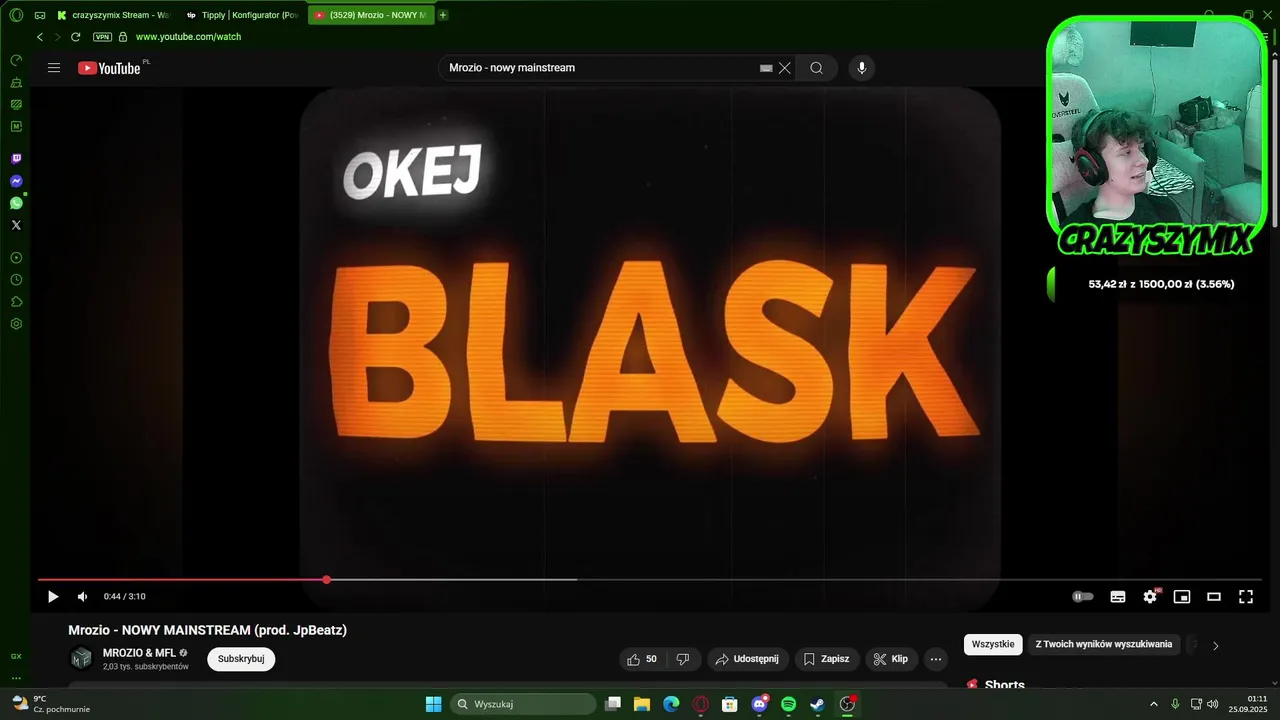The width and height of the screenshot is (1280, 720).
Task: Enter fullscreen video mode
Action: (1246, 597)
